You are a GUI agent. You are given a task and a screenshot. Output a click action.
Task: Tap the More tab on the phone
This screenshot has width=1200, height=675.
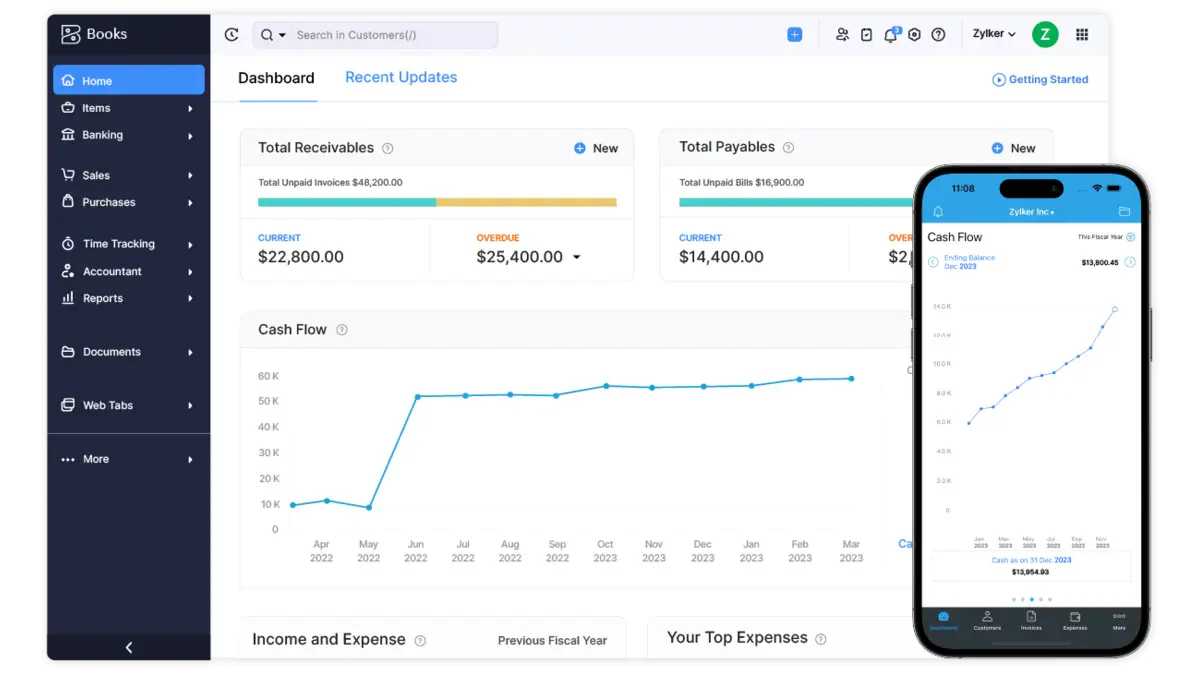pos(1119,620)
